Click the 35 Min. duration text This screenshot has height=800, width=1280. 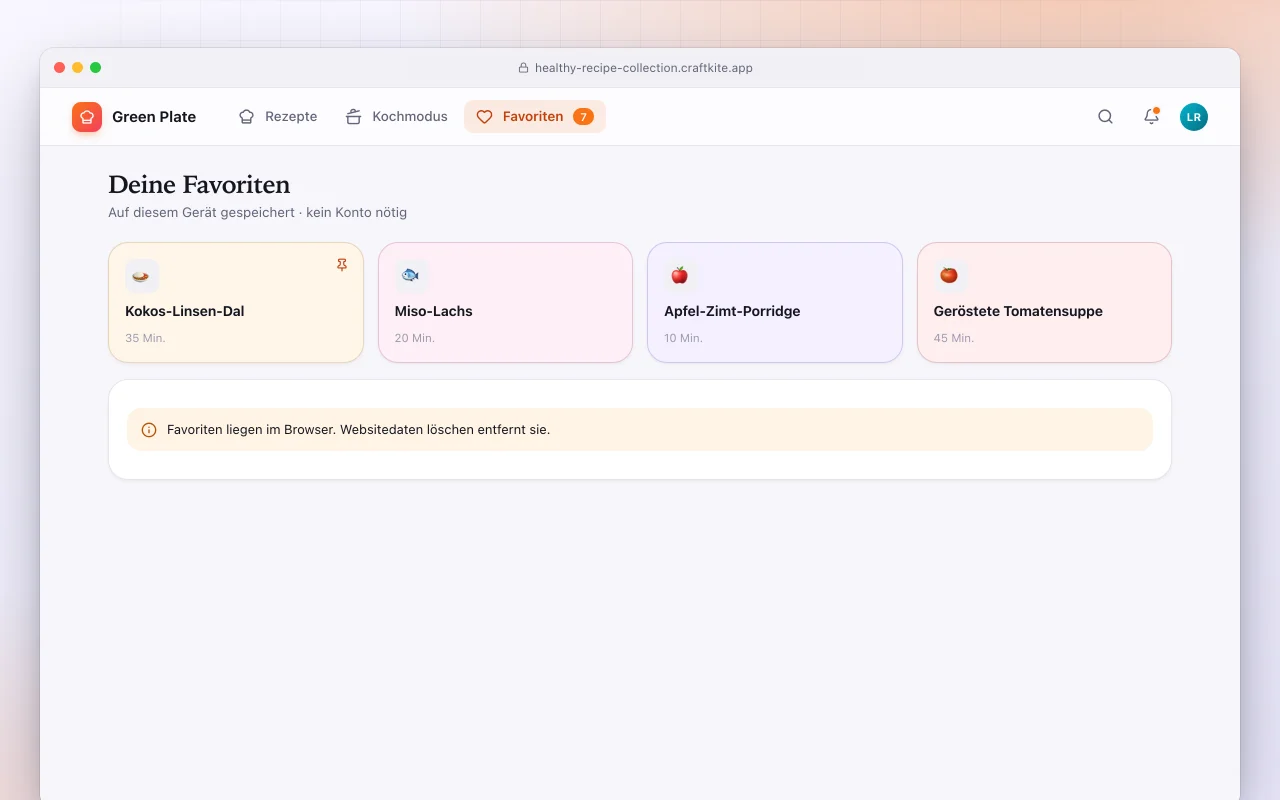coord(145,338)
